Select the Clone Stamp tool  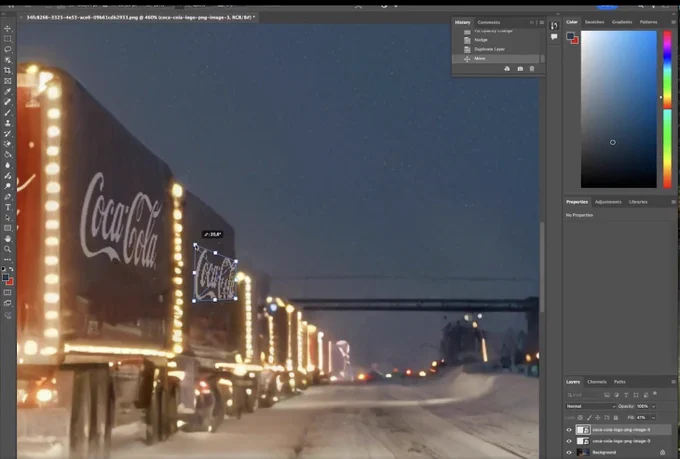8,123
